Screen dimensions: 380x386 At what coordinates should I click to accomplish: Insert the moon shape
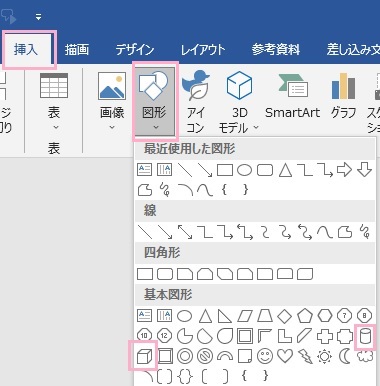[344, 356]
